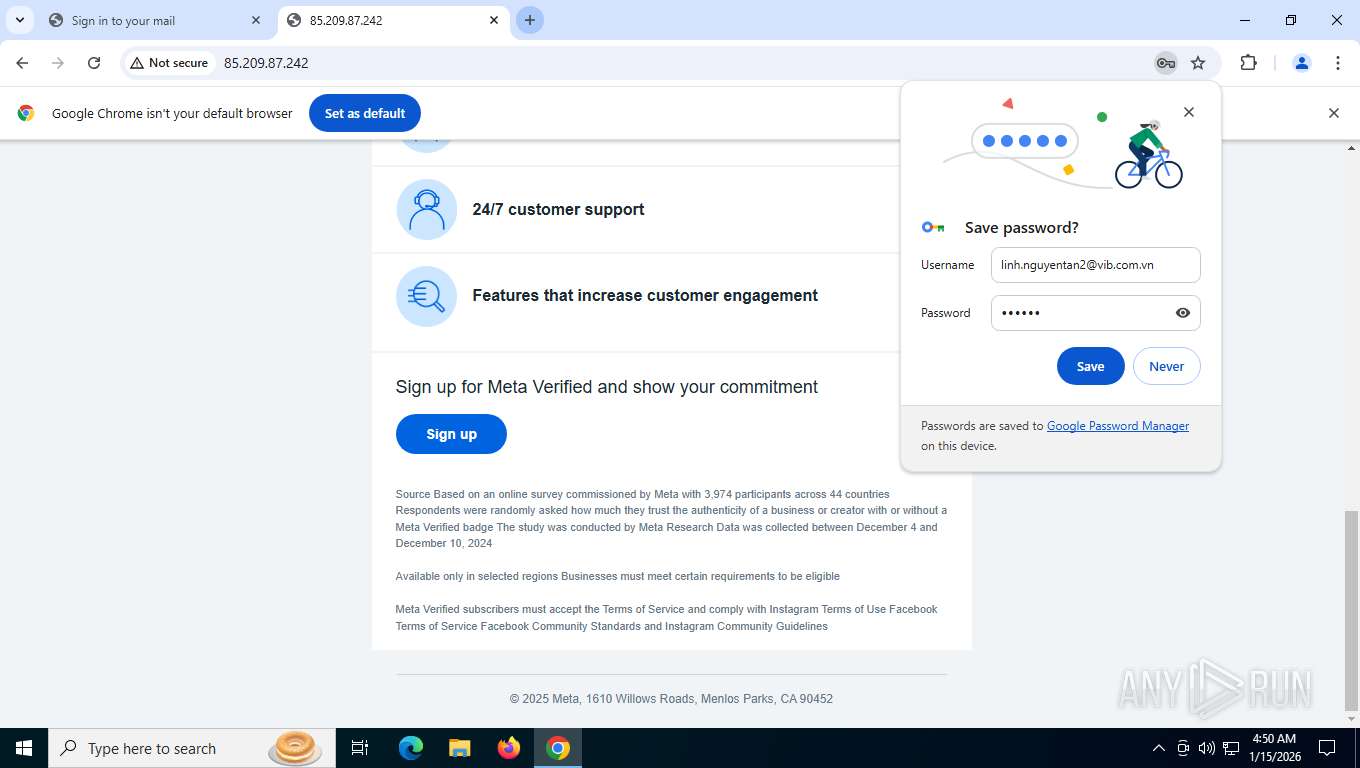Click "Features that increase customer engagement" text
This screenshot has width=1360, height=768.
tap(645, 296)
